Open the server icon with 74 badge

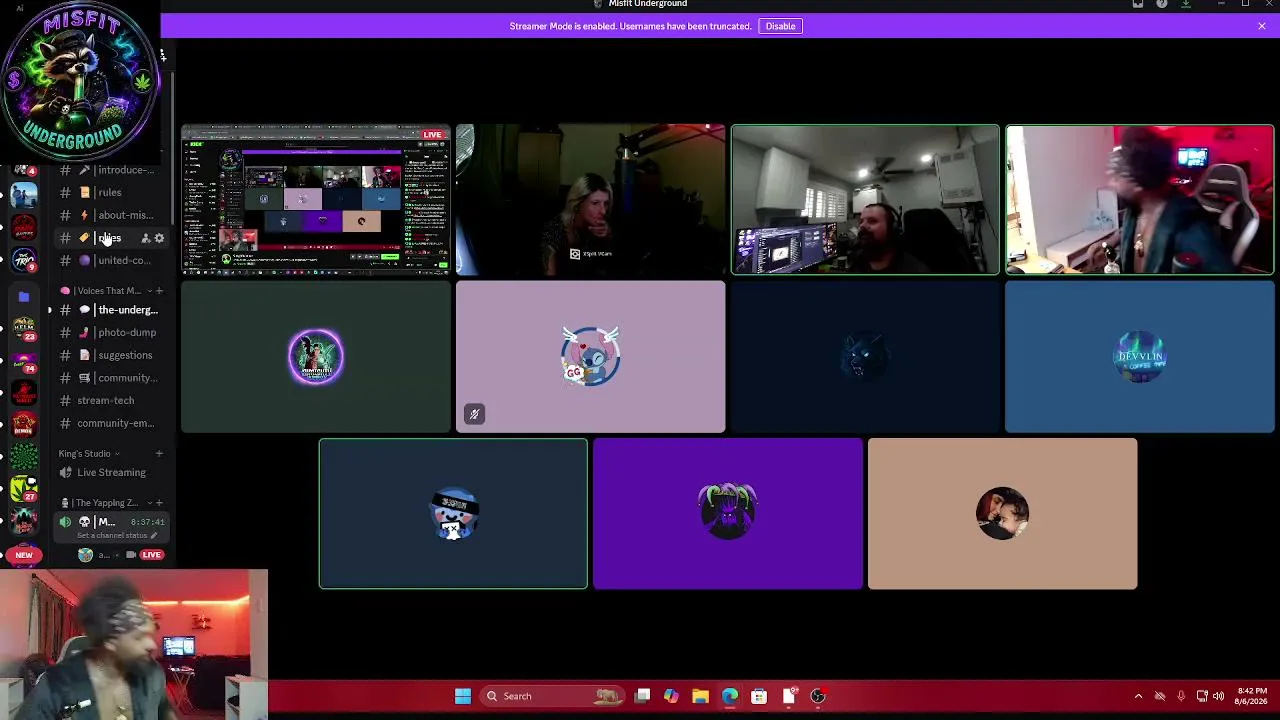[24, 360]
